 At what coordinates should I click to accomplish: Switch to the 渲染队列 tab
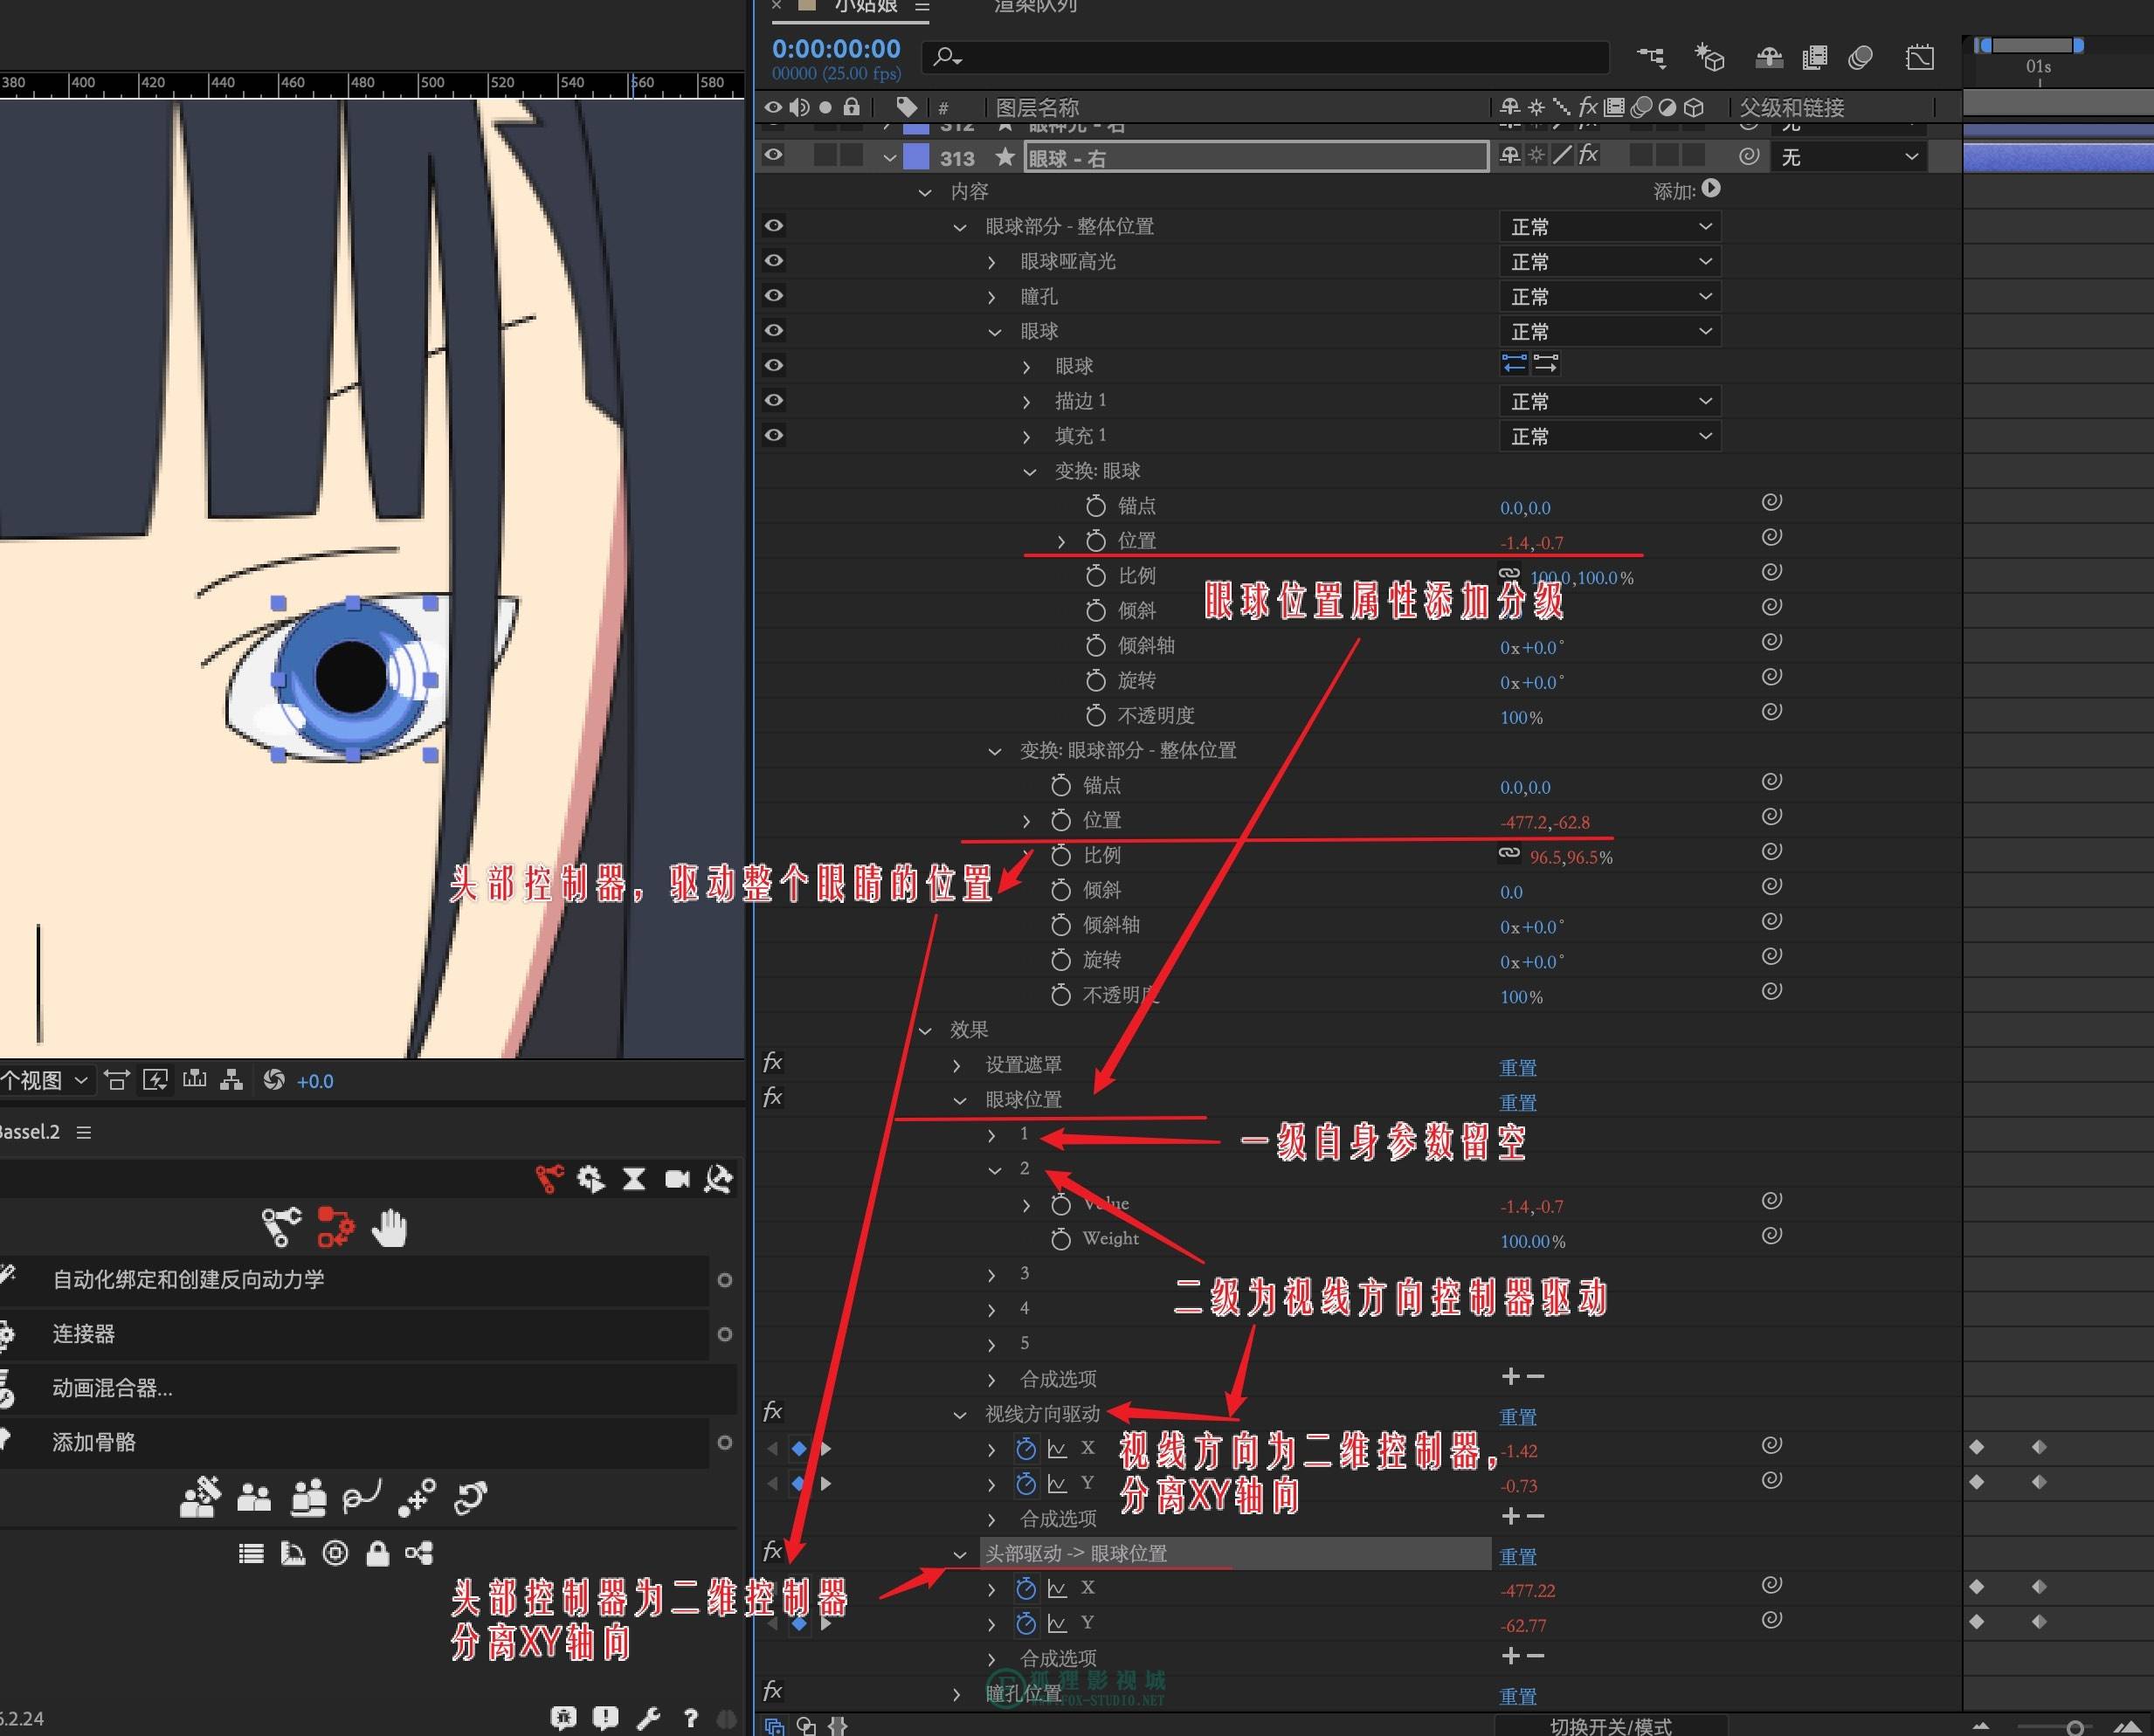1034,6
